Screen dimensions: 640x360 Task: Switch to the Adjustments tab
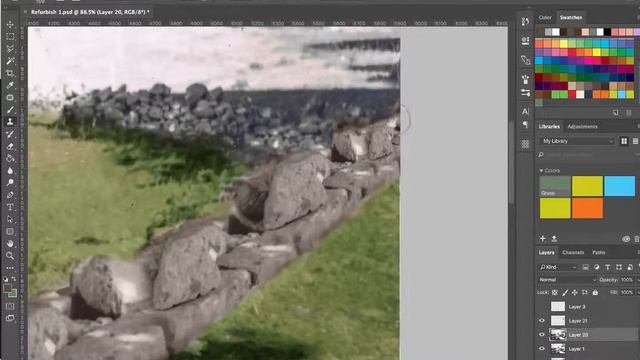click(582, 127)
